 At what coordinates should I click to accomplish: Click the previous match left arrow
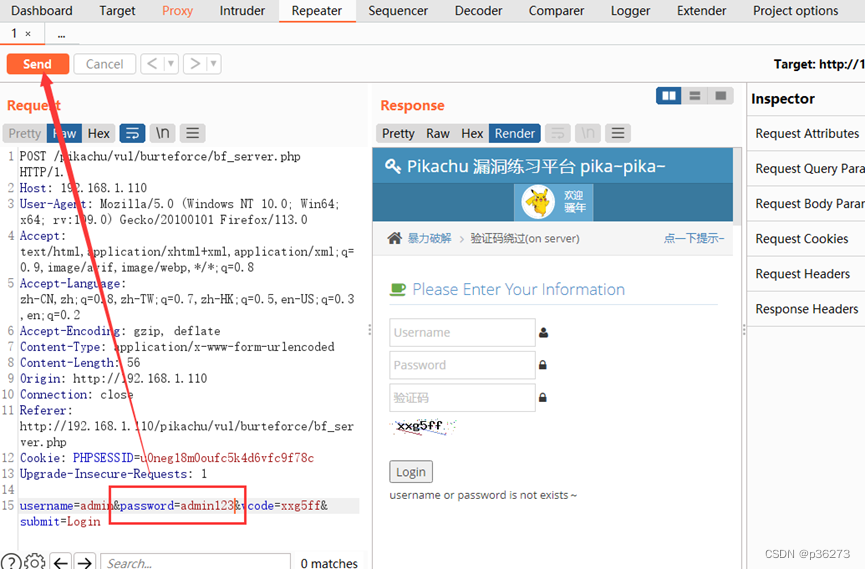(x=61, y=562)
